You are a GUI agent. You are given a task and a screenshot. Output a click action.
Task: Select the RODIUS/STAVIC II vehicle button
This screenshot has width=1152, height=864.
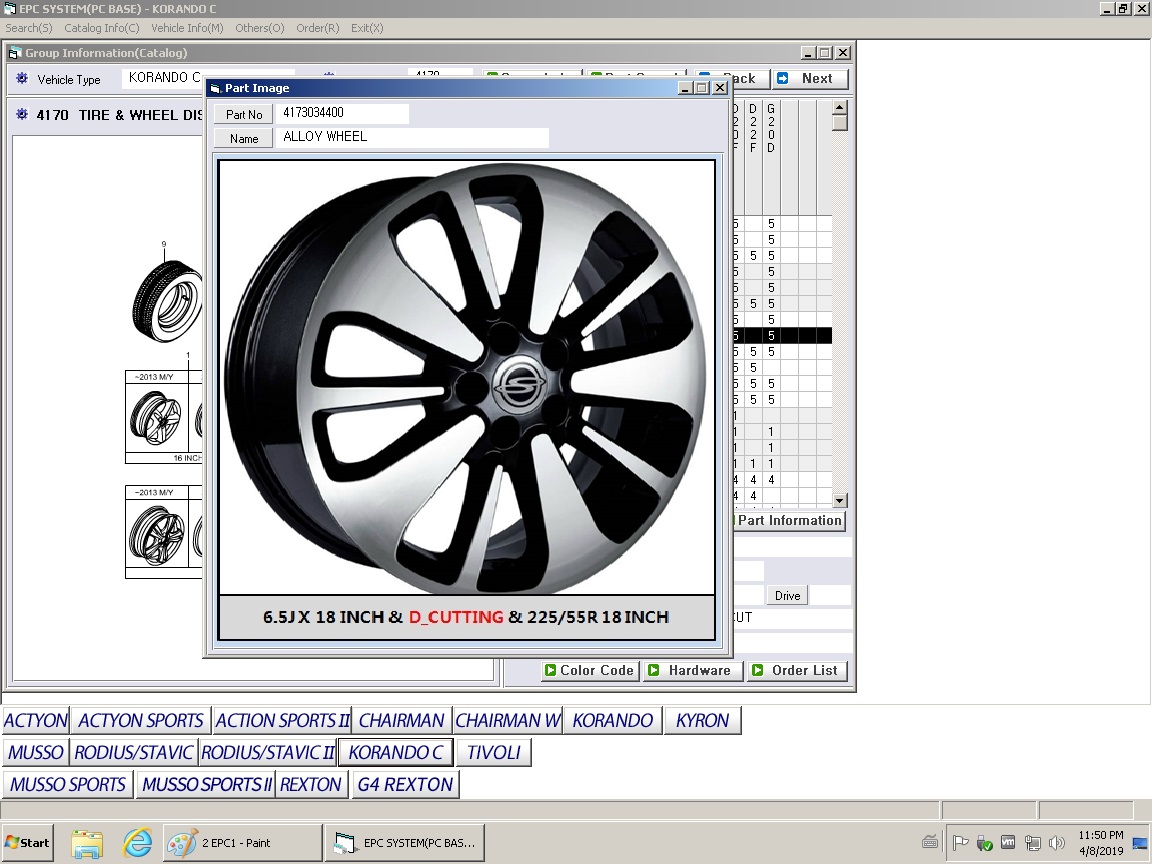(268, 752)
